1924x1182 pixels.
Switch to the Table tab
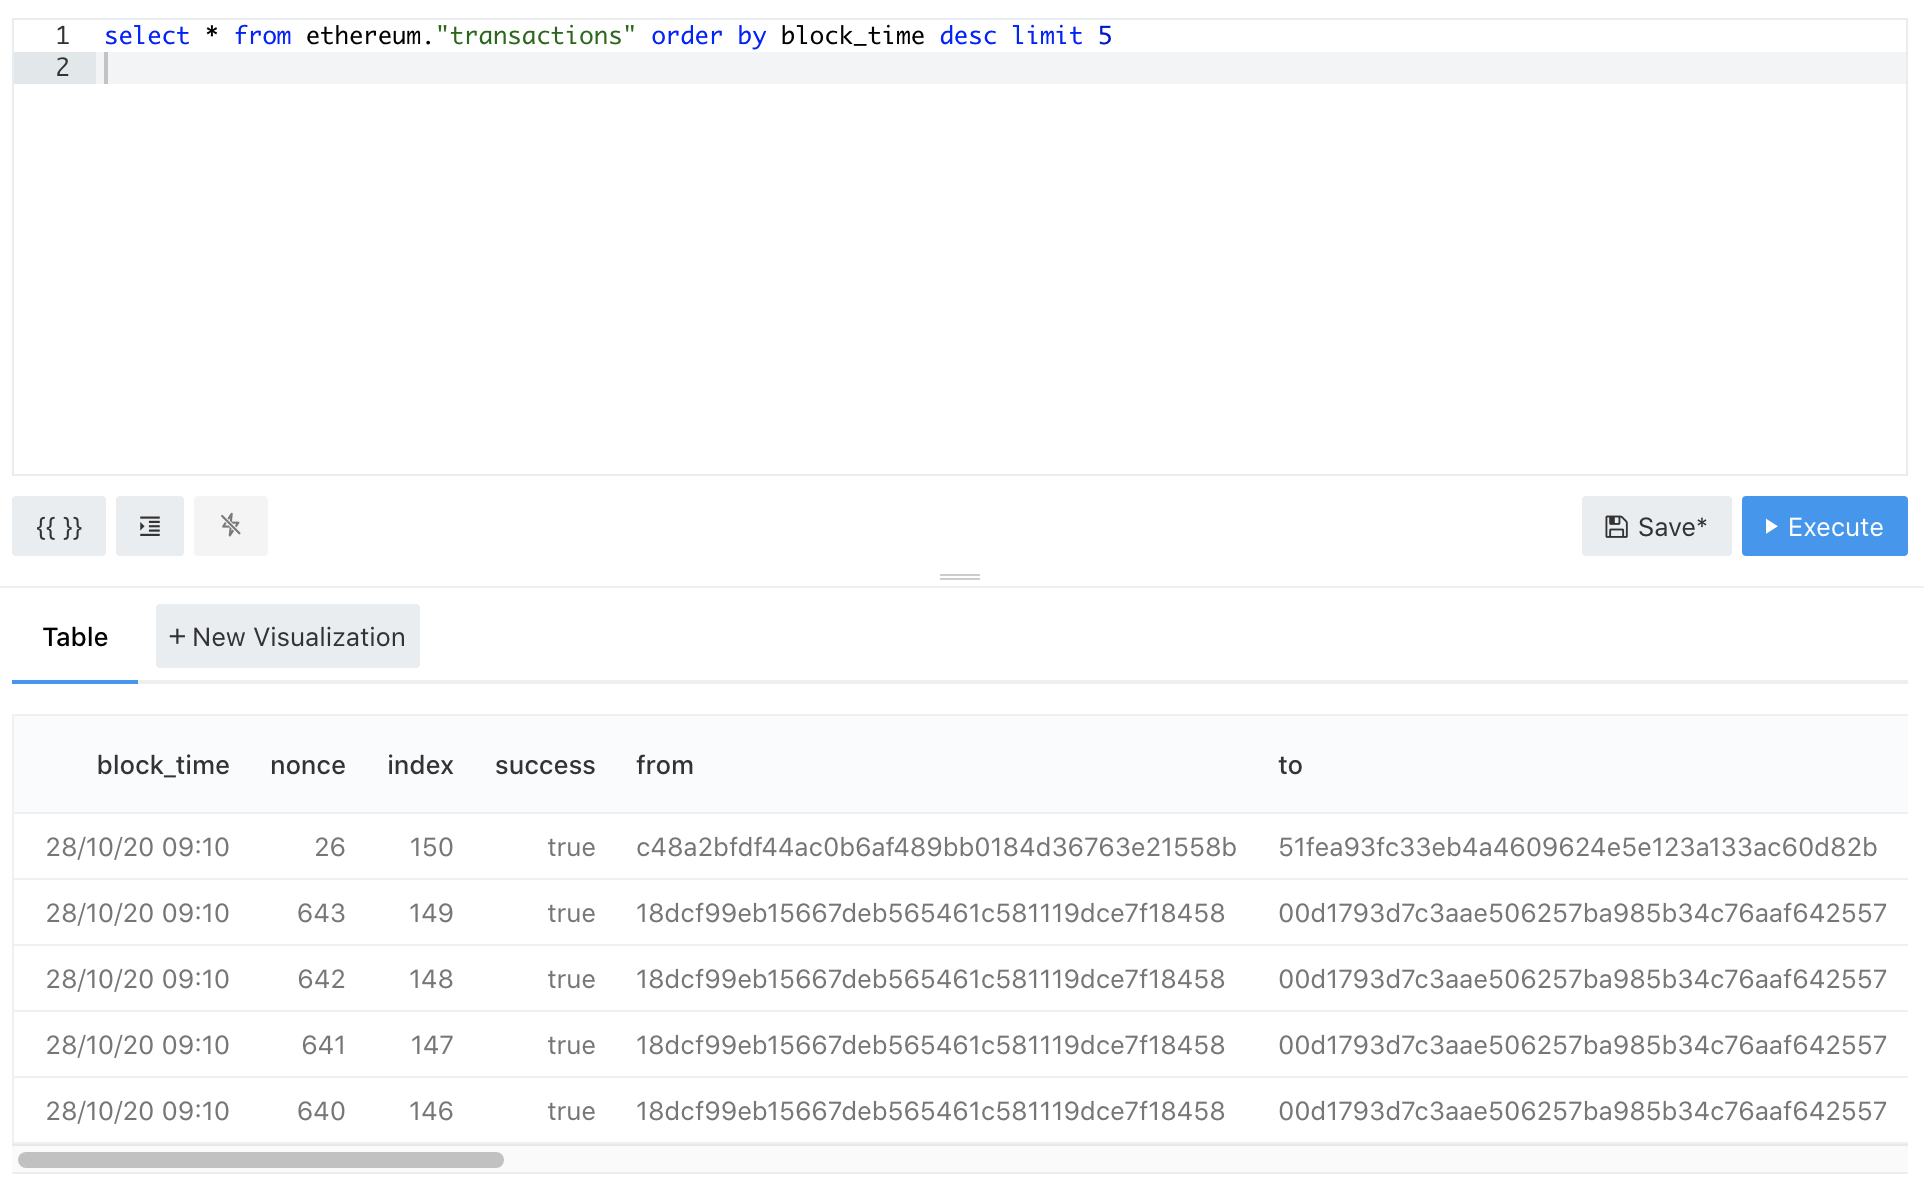[x=75, y=637]
